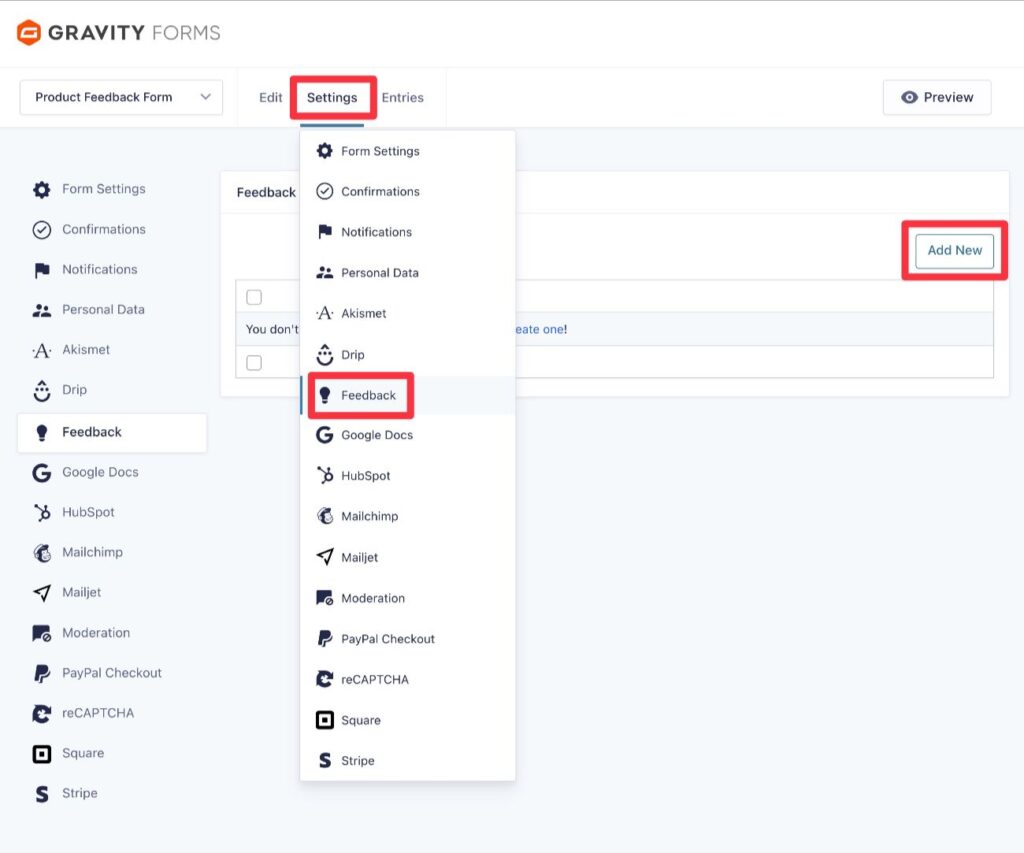Viewport: 1024px width, 853px height.
Task: Click the sidebar Mailchimp icon
Action: click(x=42, y=553)
